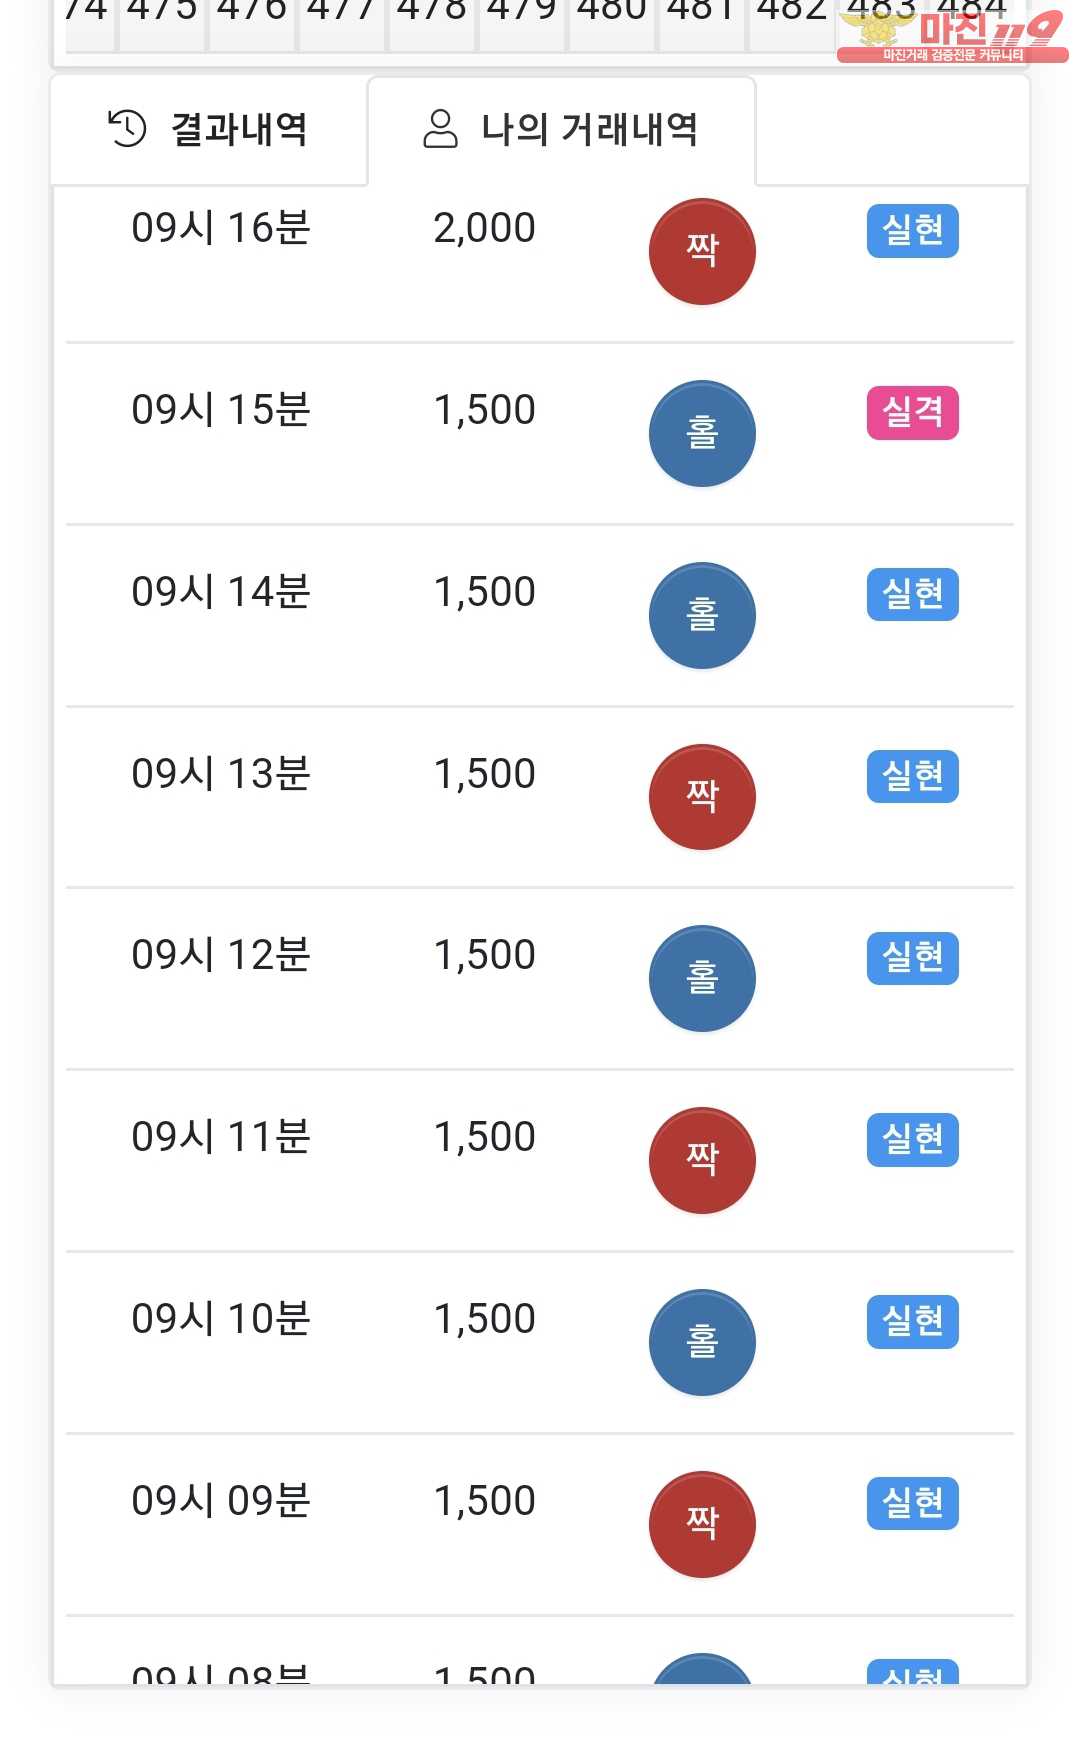
Task: Click the red 짝 circle at 09시 16분
Action: (x=702, y=251)
